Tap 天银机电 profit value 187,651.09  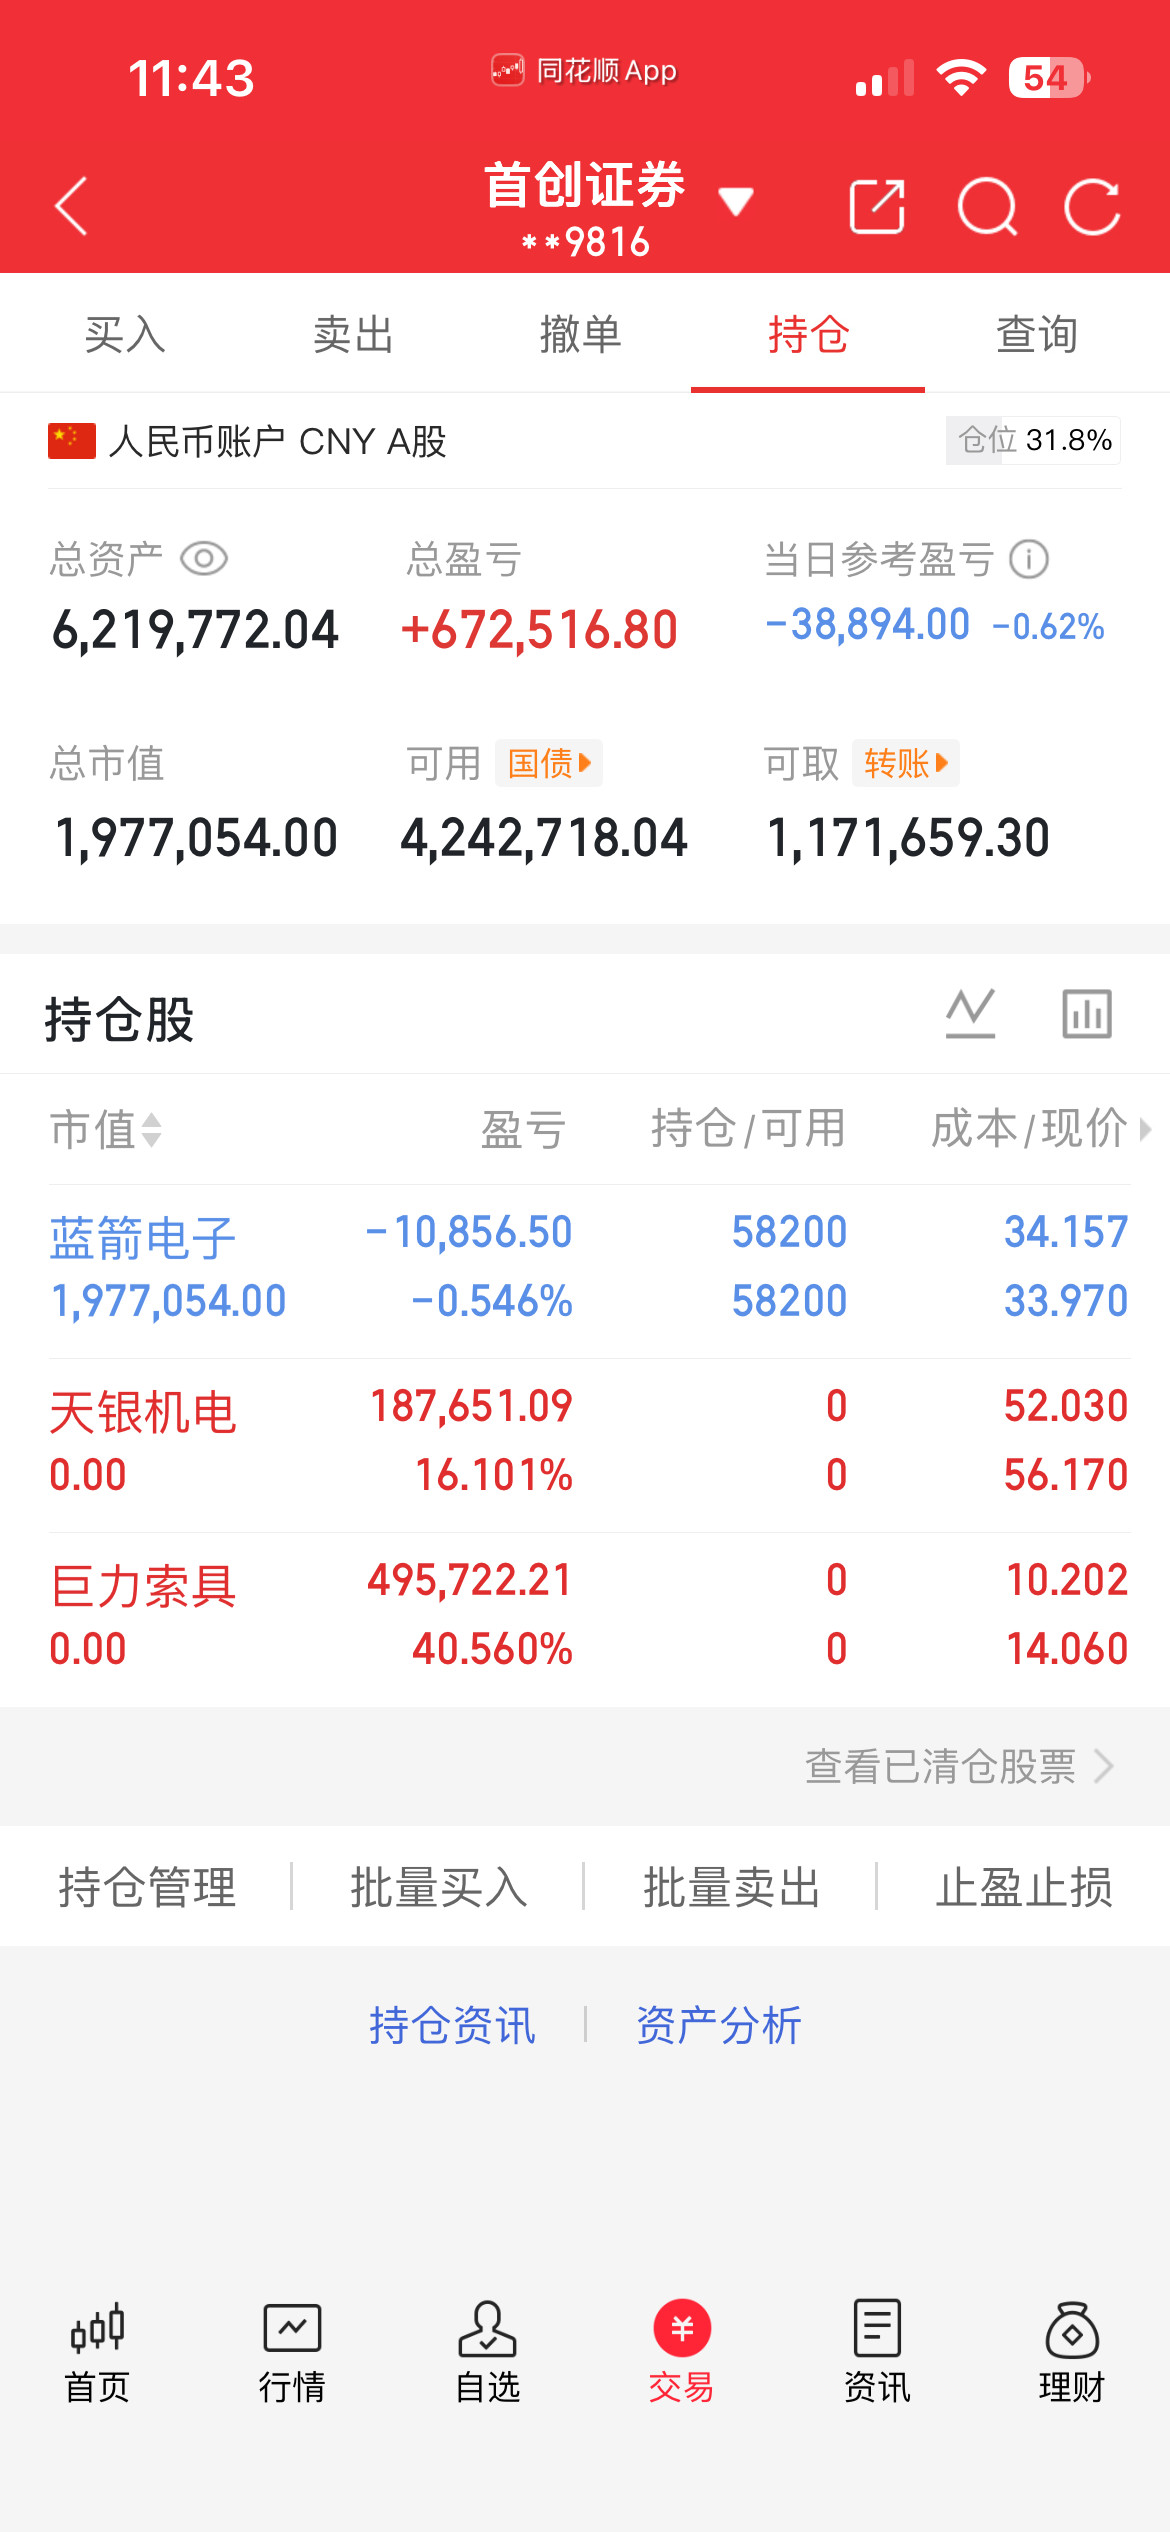471,1406
